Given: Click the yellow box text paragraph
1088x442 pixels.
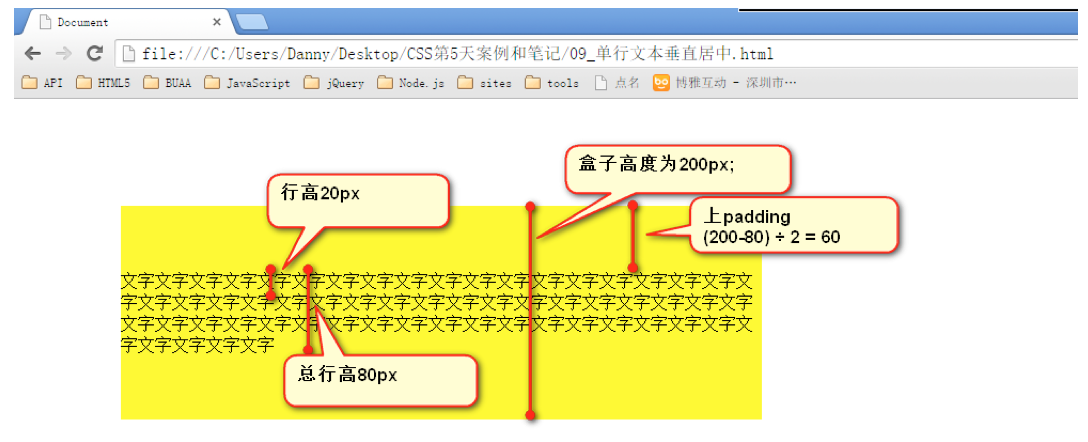Looking at the screenshot, I should pos(437,313).
